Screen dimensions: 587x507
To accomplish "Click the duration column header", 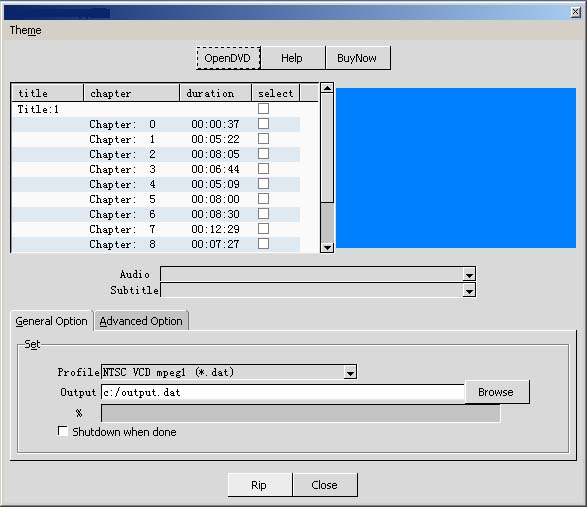I will (x=215, y=93).
